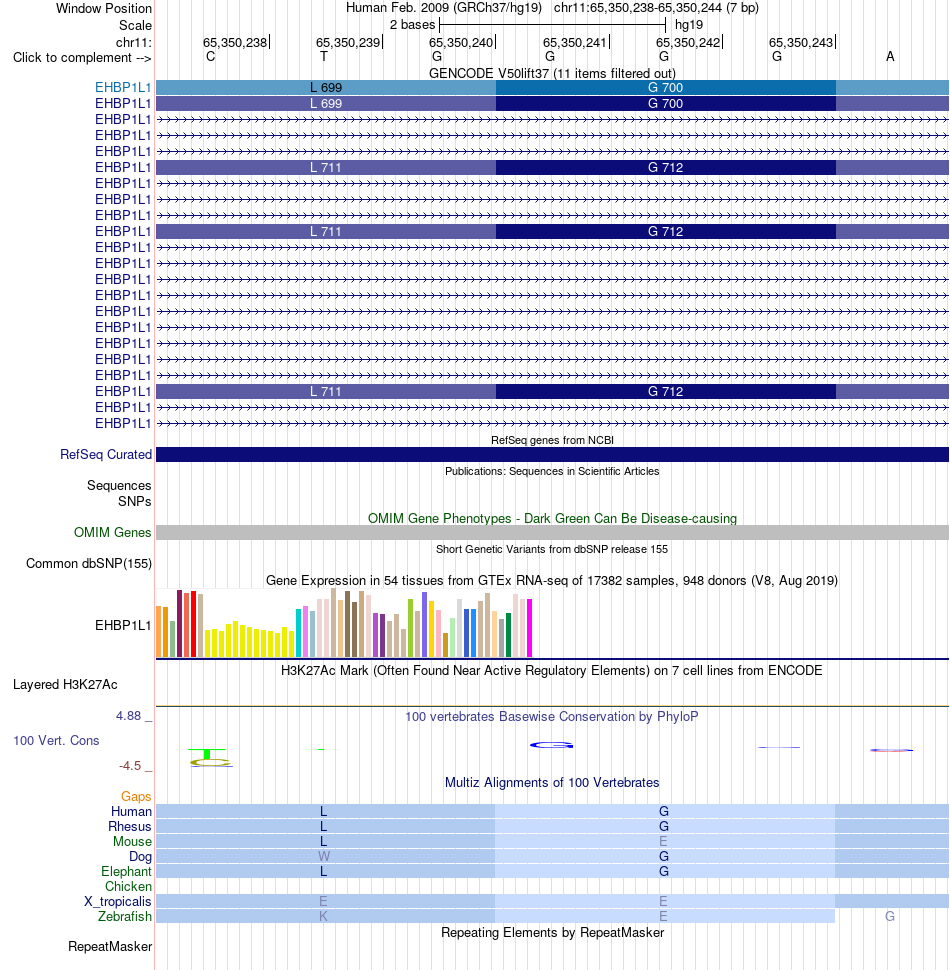Click the magenta bar in GTEx chart
Viewport: 950px width, 970px height.
click(529, 628)
